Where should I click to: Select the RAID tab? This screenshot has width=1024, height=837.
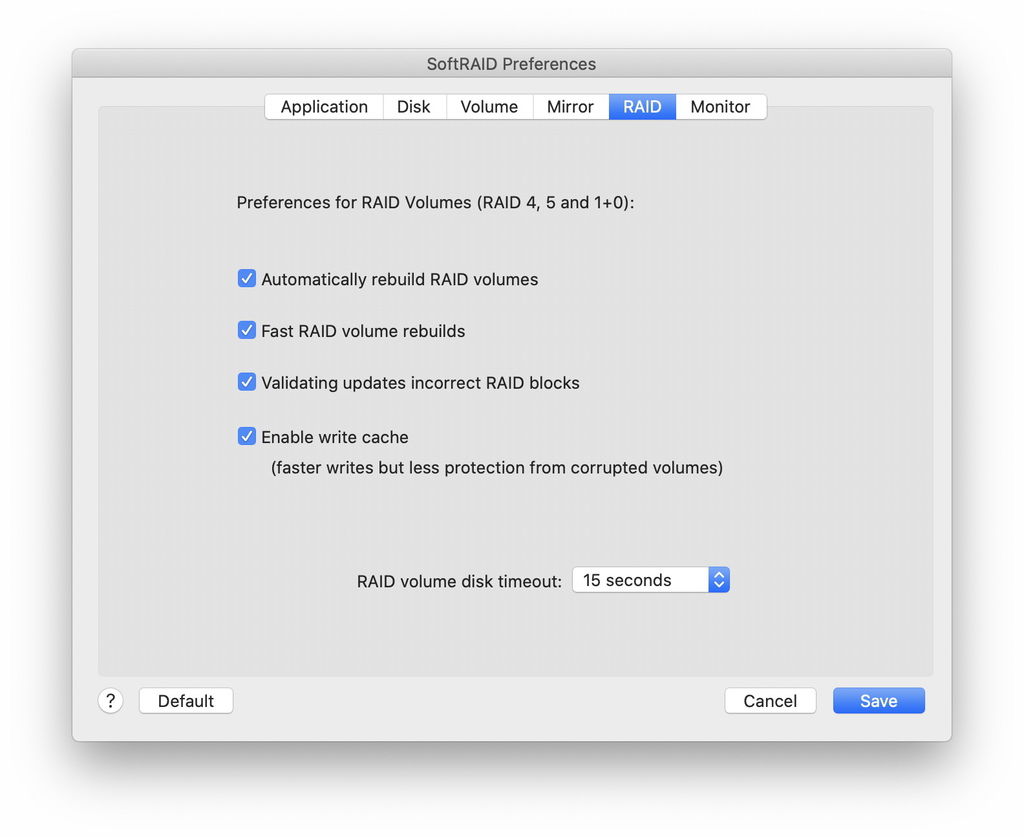642,106
